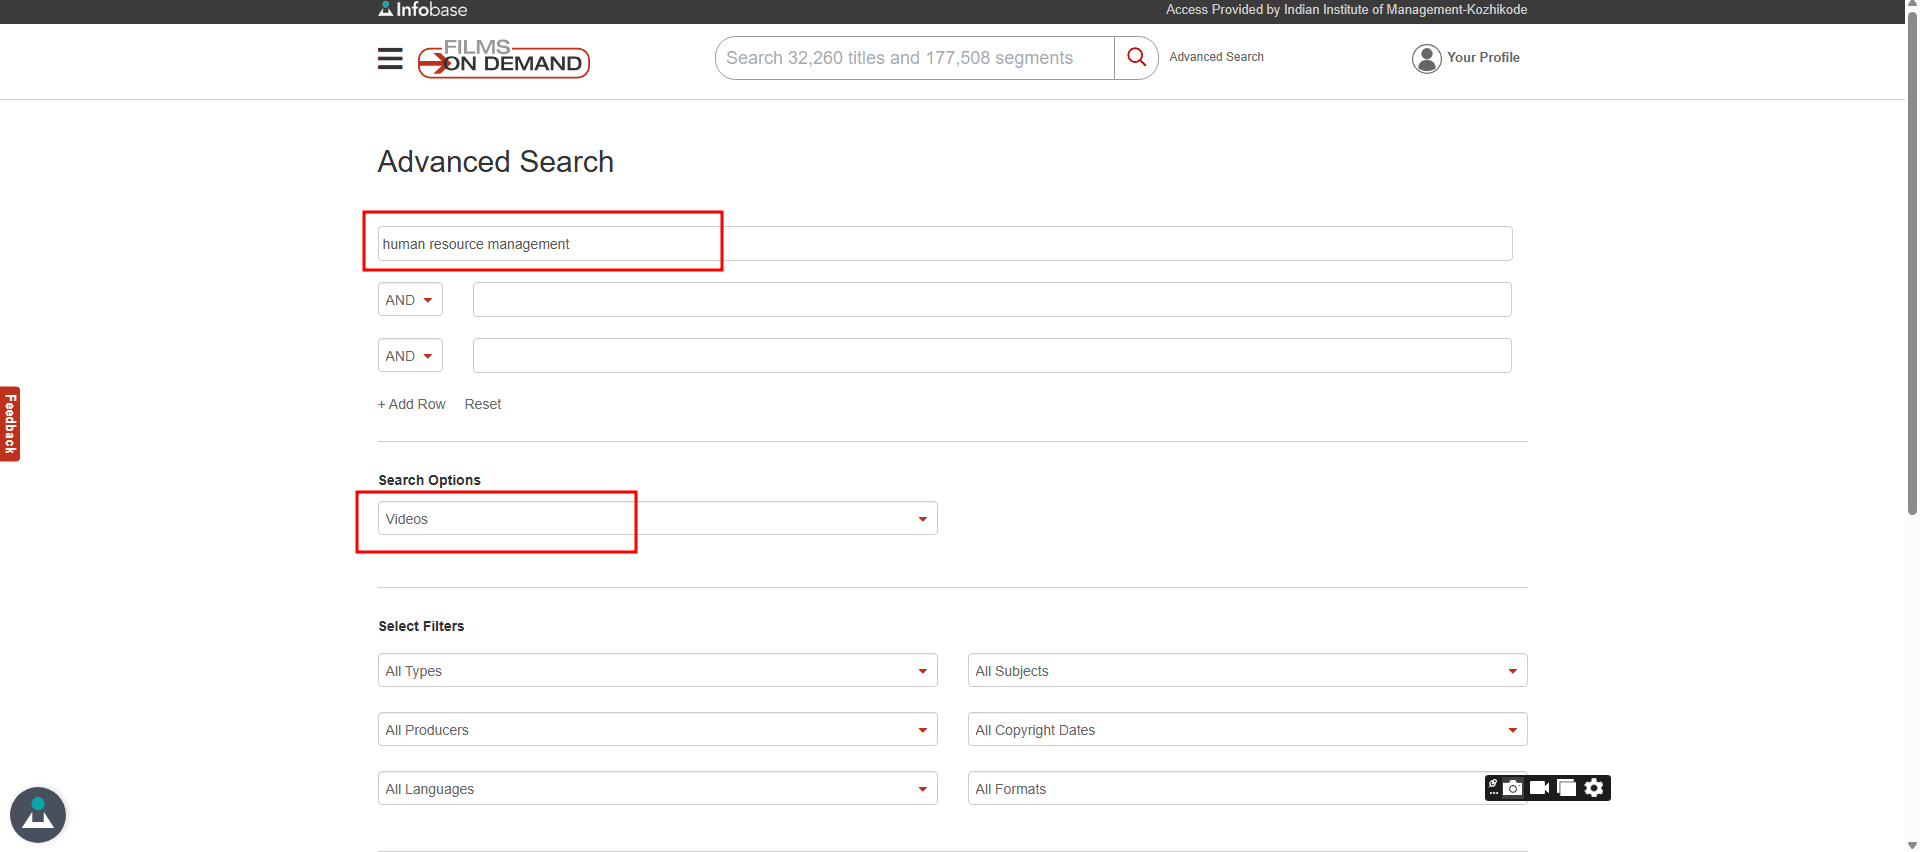Open the Your Profile avatar icon
Image resolution: width=1920 pixels, height=852 pixels.
(1426, 58)
